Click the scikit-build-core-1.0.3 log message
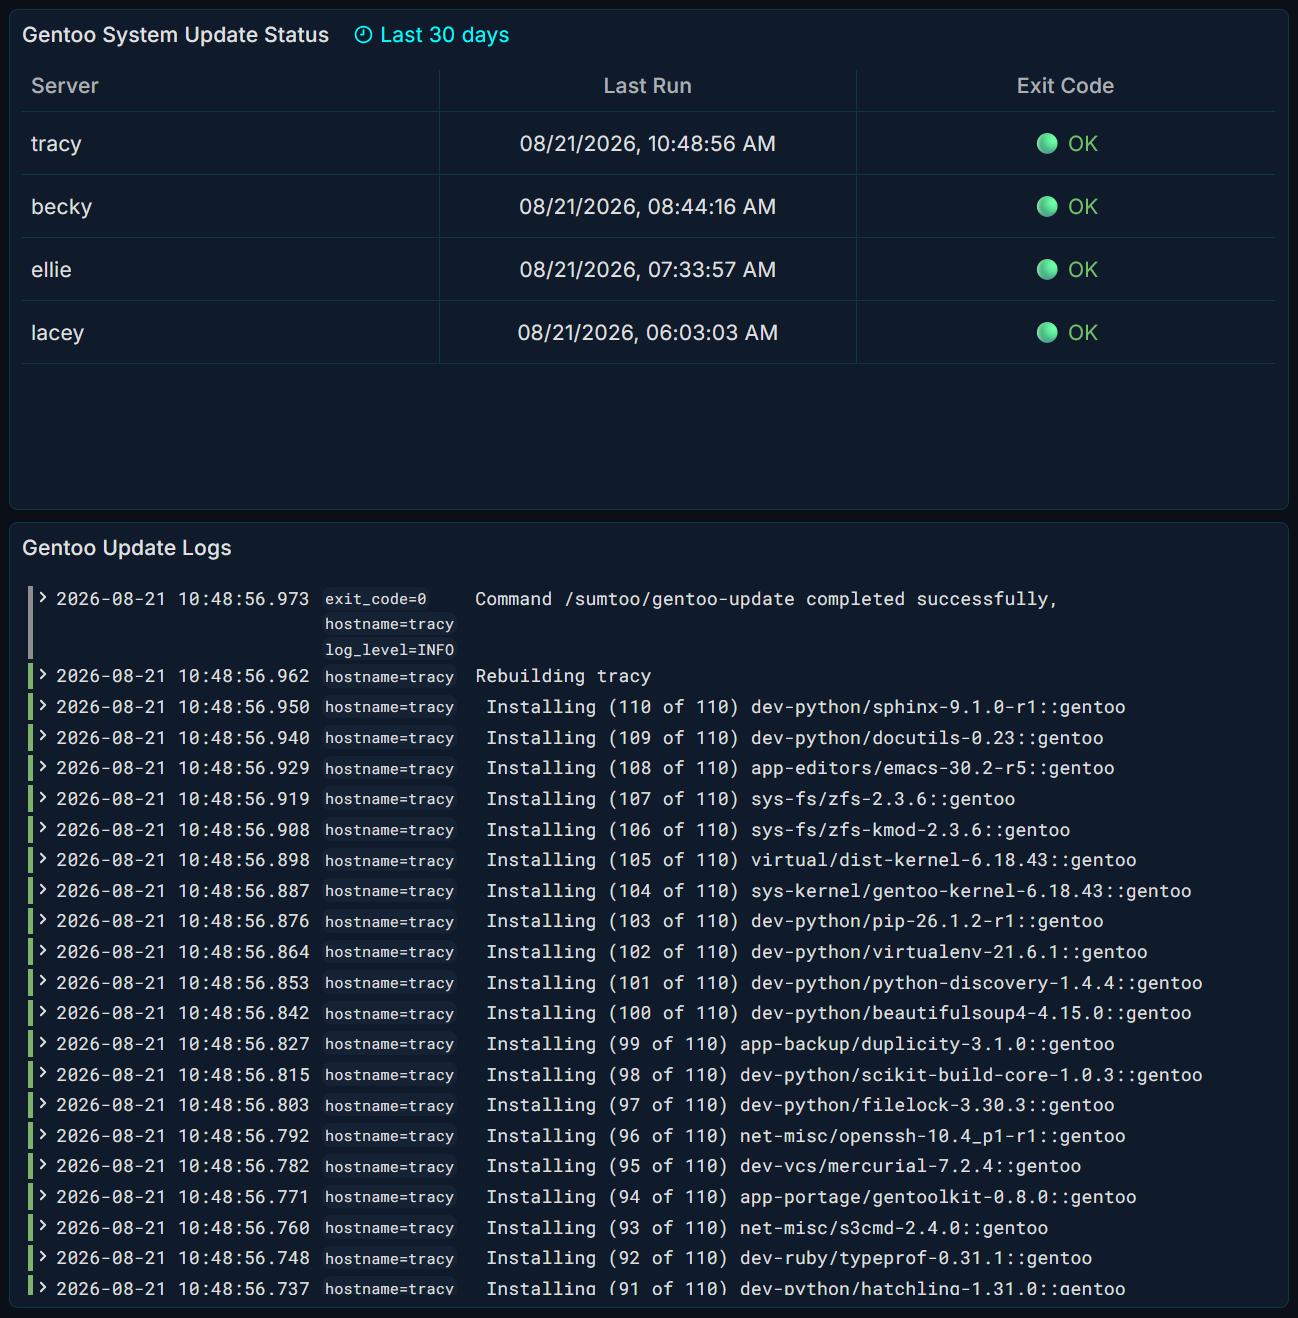1298x1318 pixels. [x=844, y=1075]
